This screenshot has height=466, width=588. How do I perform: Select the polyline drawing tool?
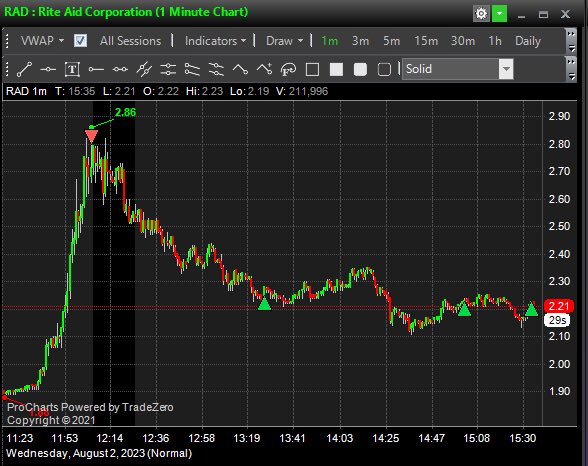click(x=240, y=69)
